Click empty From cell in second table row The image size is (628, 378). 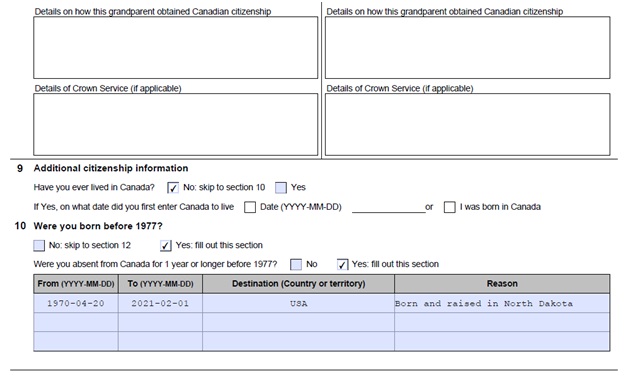[76, 322]
